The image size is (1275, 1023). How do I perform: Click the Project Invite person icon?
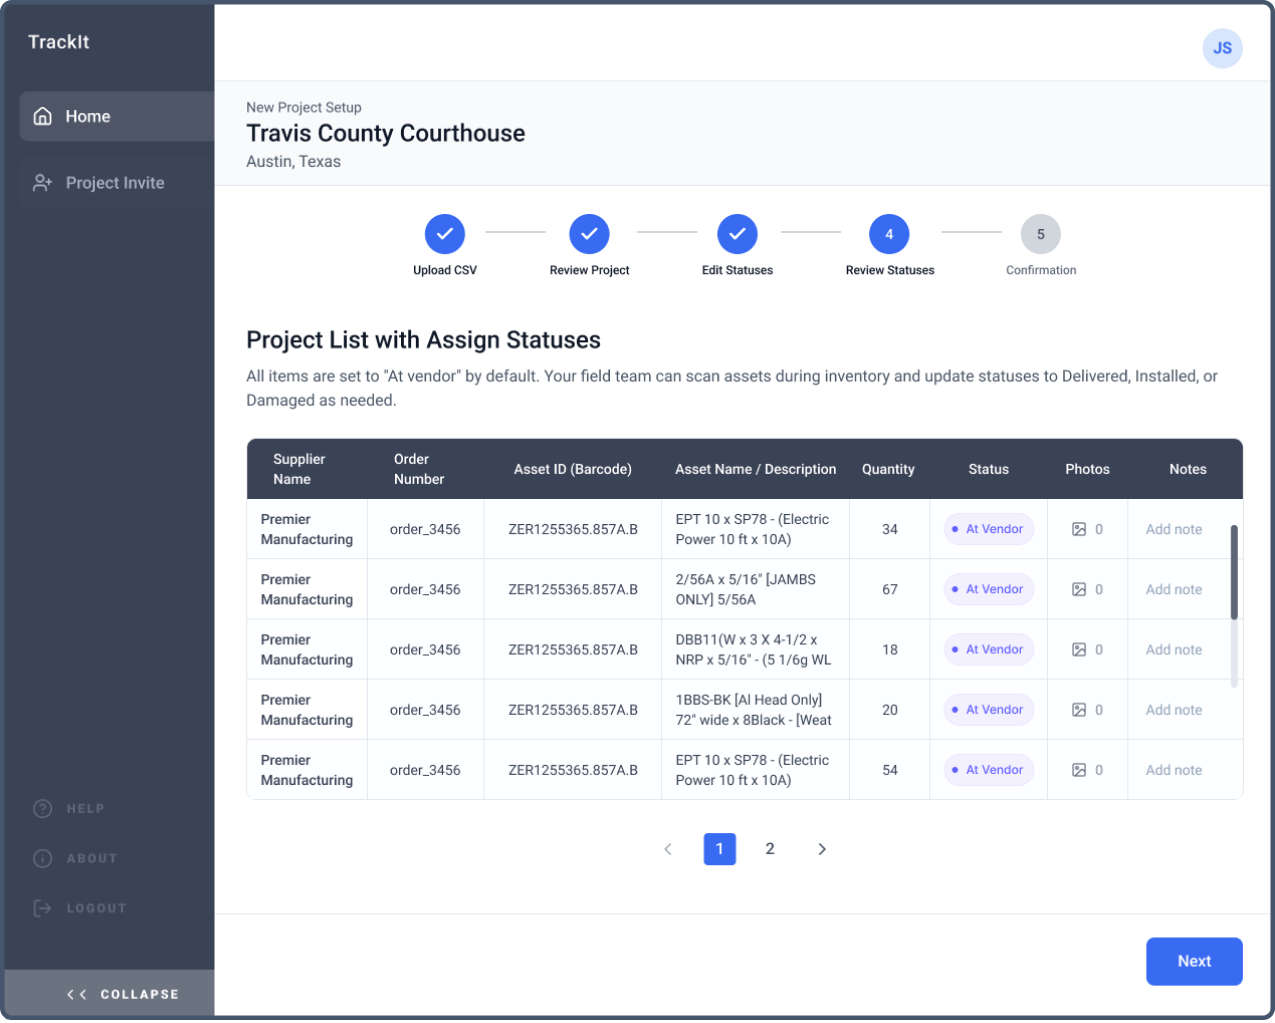[42, 183]
